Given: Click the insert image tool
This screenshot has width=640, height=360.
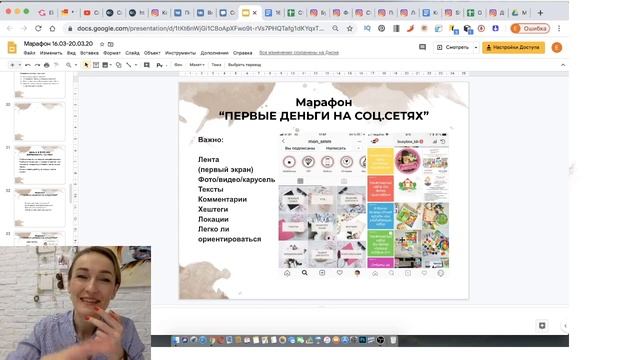Looking at the screenshot, I should pyautogui.click(x=105, y=65).
